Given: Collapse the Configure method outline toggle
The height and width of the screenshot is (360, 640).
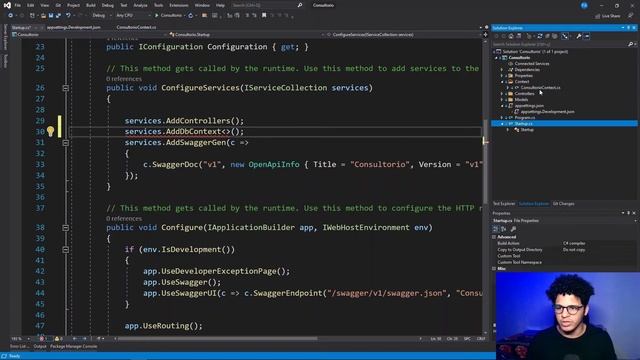Looking at the screenshot, I should (65, 228).
